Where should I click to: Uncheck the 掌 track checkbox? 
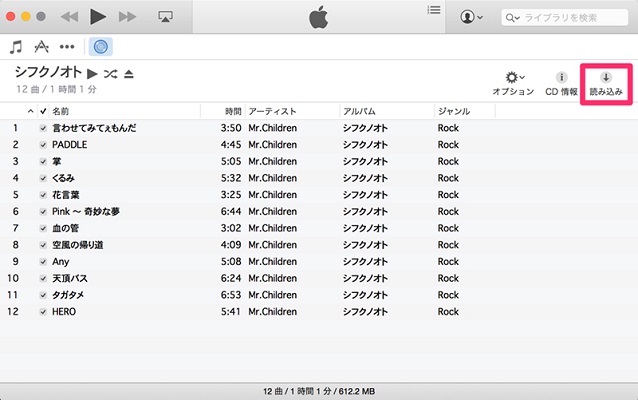click(43, 162)
